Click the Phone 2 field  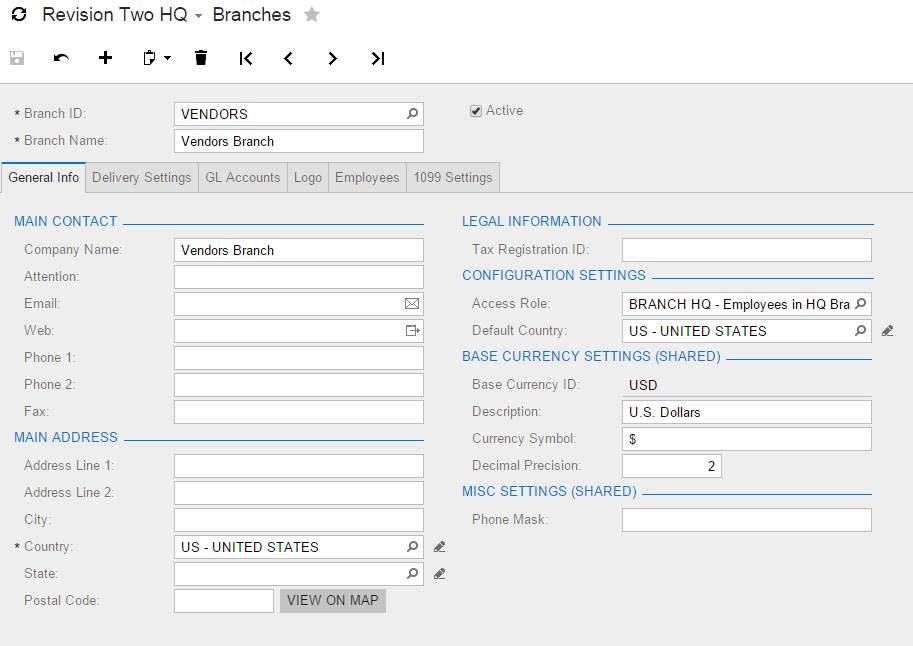[x=299, y=384]
